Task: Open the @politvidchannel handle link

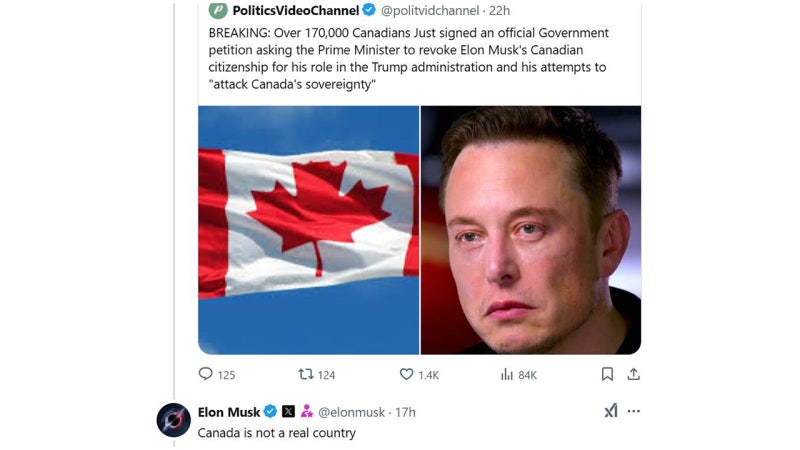Action: (x=430, y=10)
